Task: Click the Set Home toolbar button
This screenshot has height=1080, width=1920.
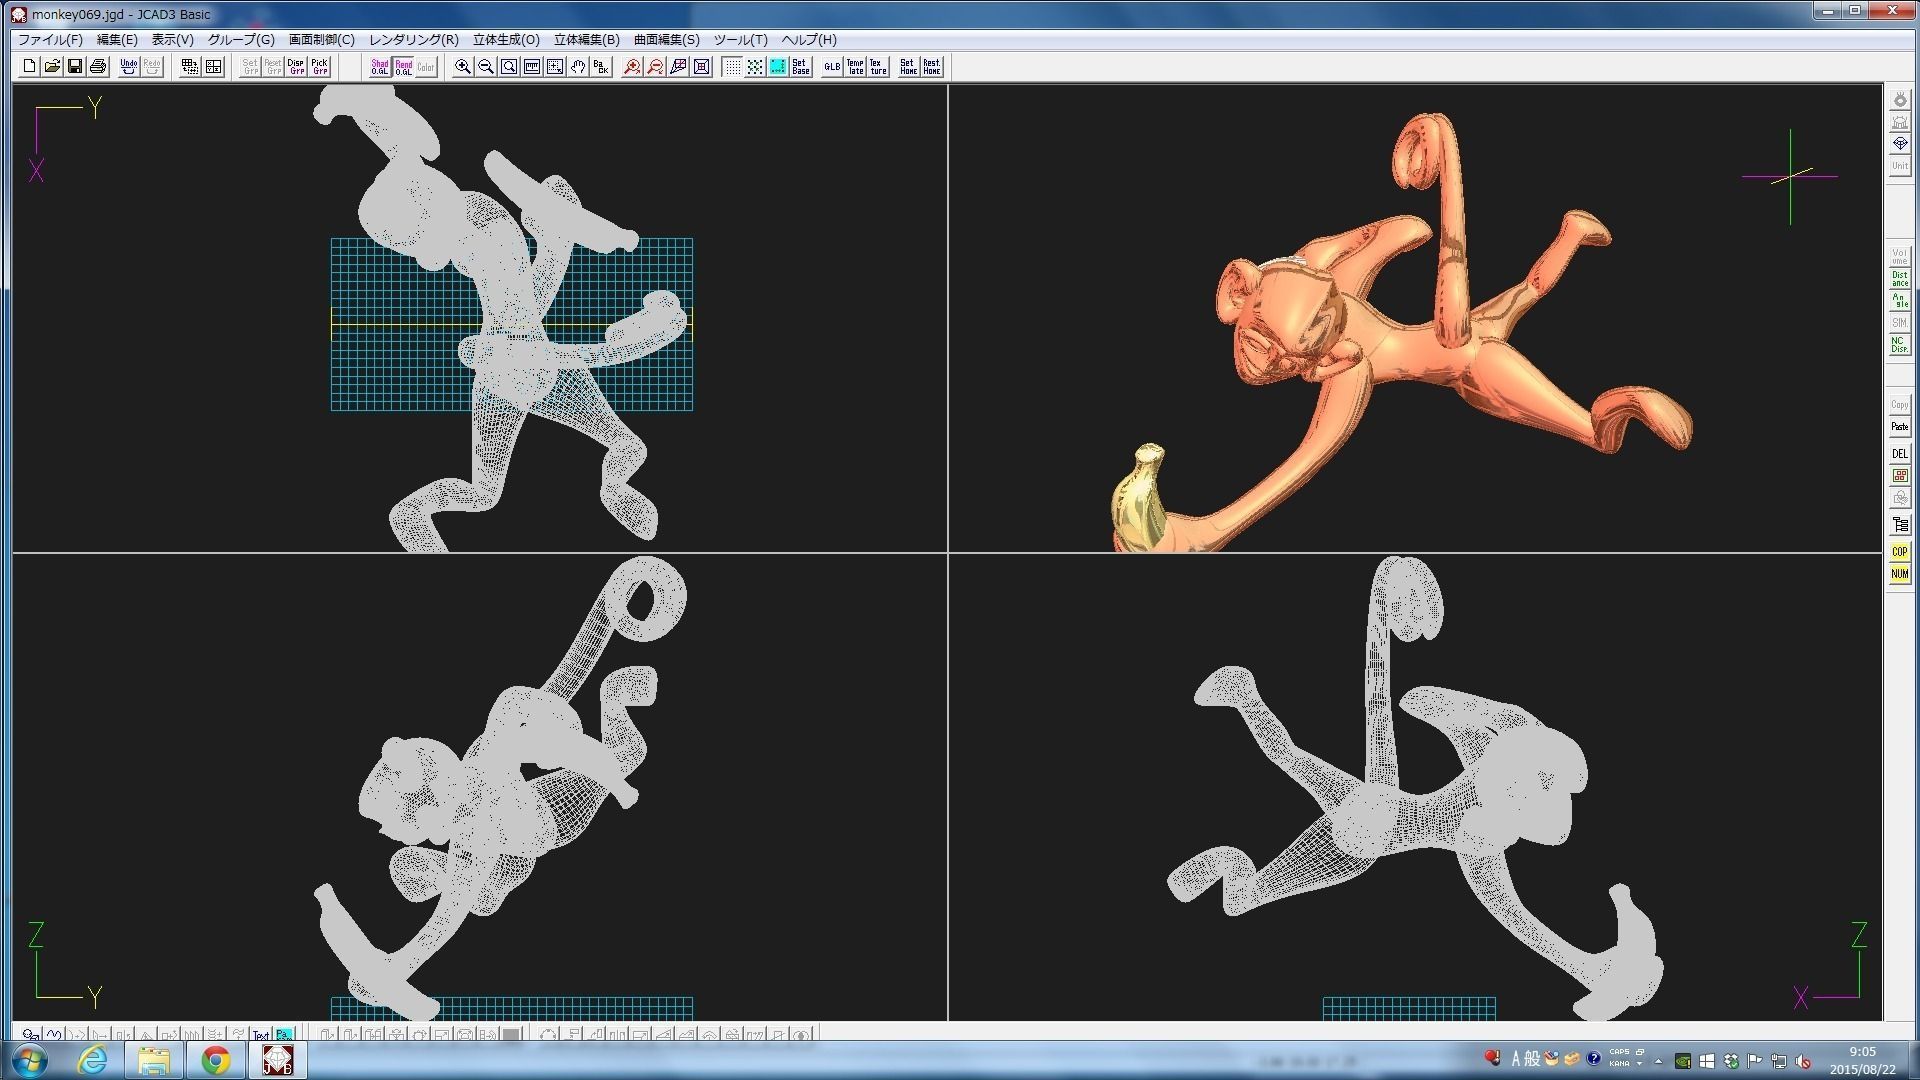Action: [908, 67]
